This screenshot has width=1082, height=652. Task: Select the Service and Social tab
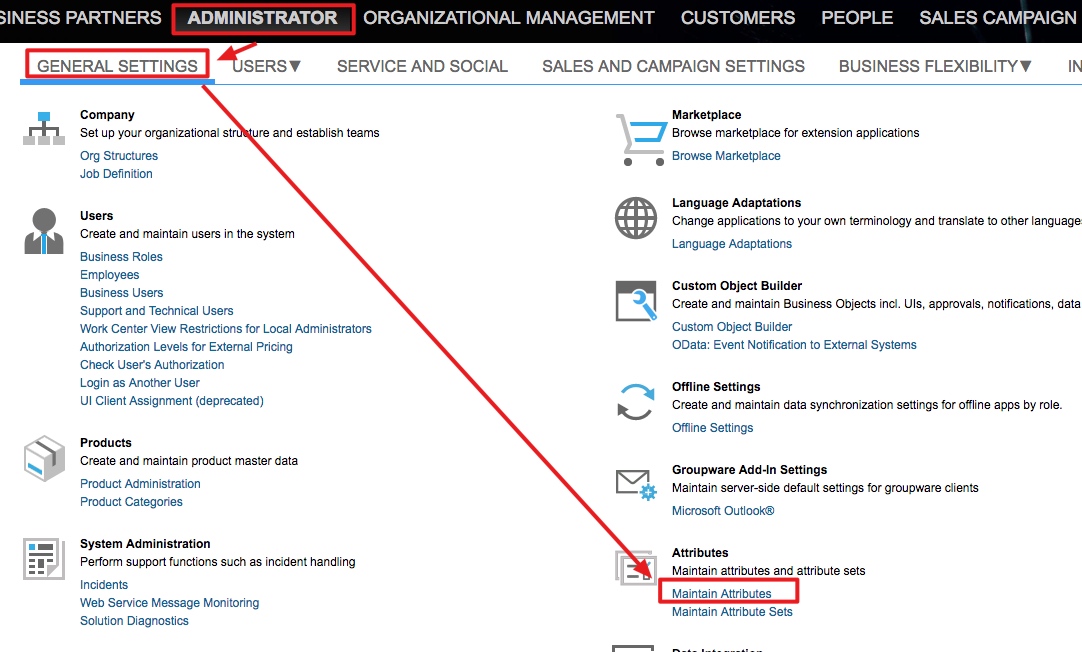tap(422, 66)
